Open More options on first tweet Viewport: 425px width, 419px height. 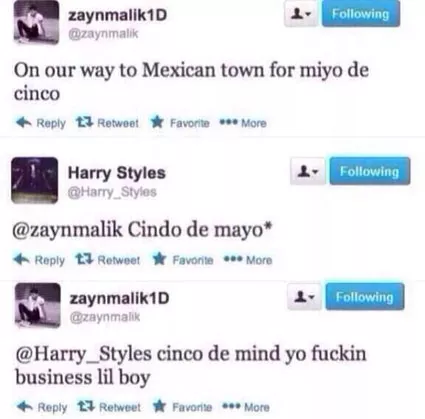(x=243, y=123)
